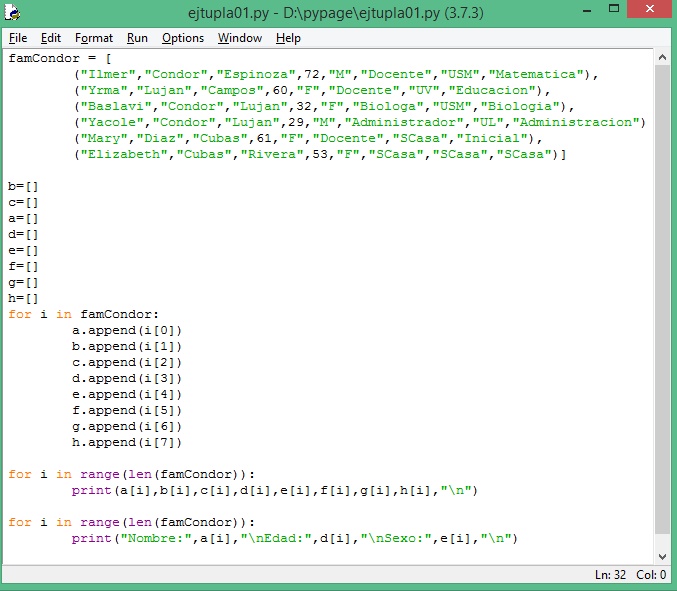
Task: Place cursor on the h=[] line
Action: (23, 298)
